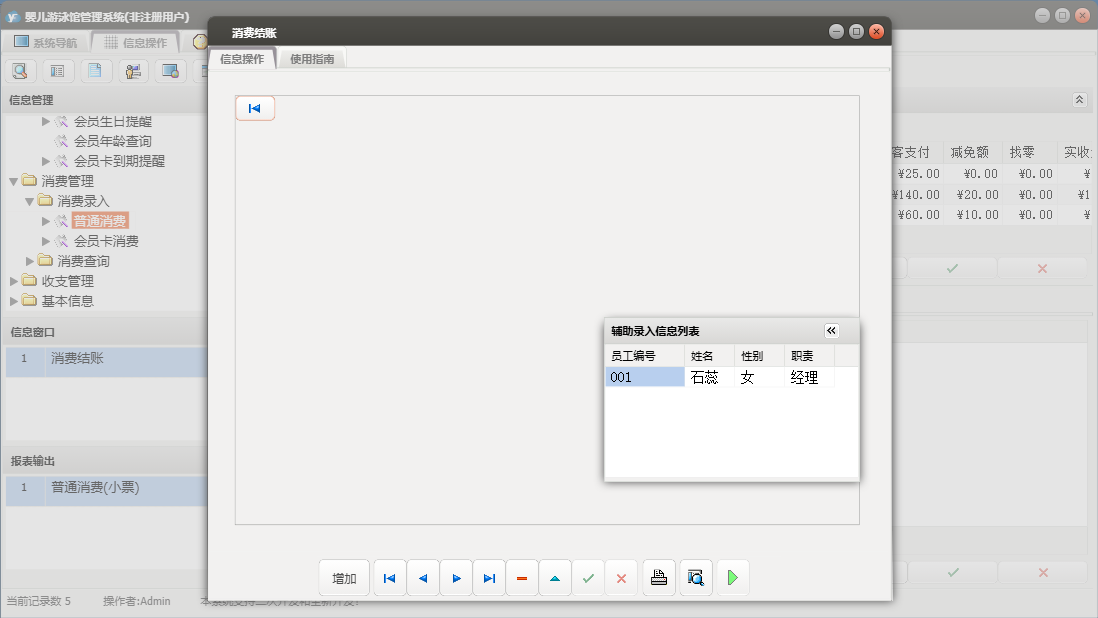Go to next record arrow

pyautogui.click(x=456, y=578)
